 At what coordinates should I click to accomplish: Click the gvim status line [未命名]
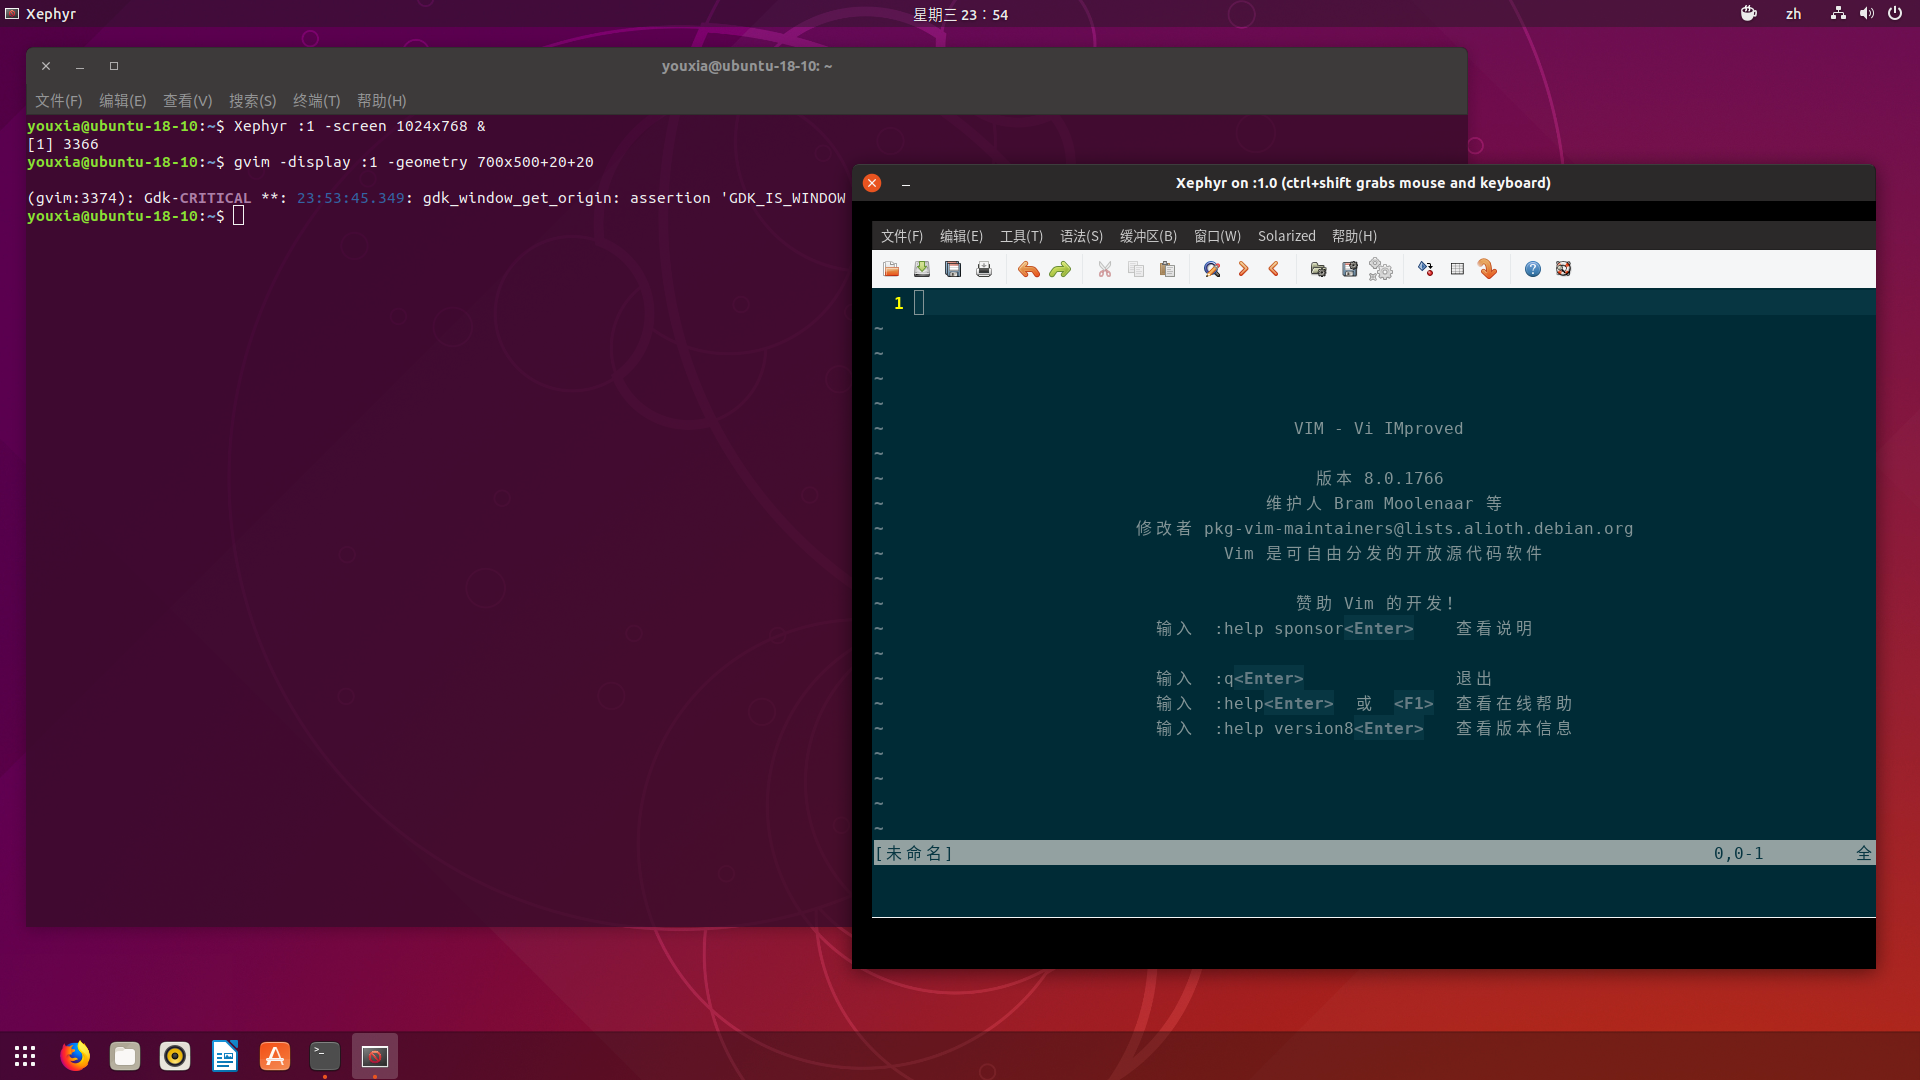point(1373,853)
